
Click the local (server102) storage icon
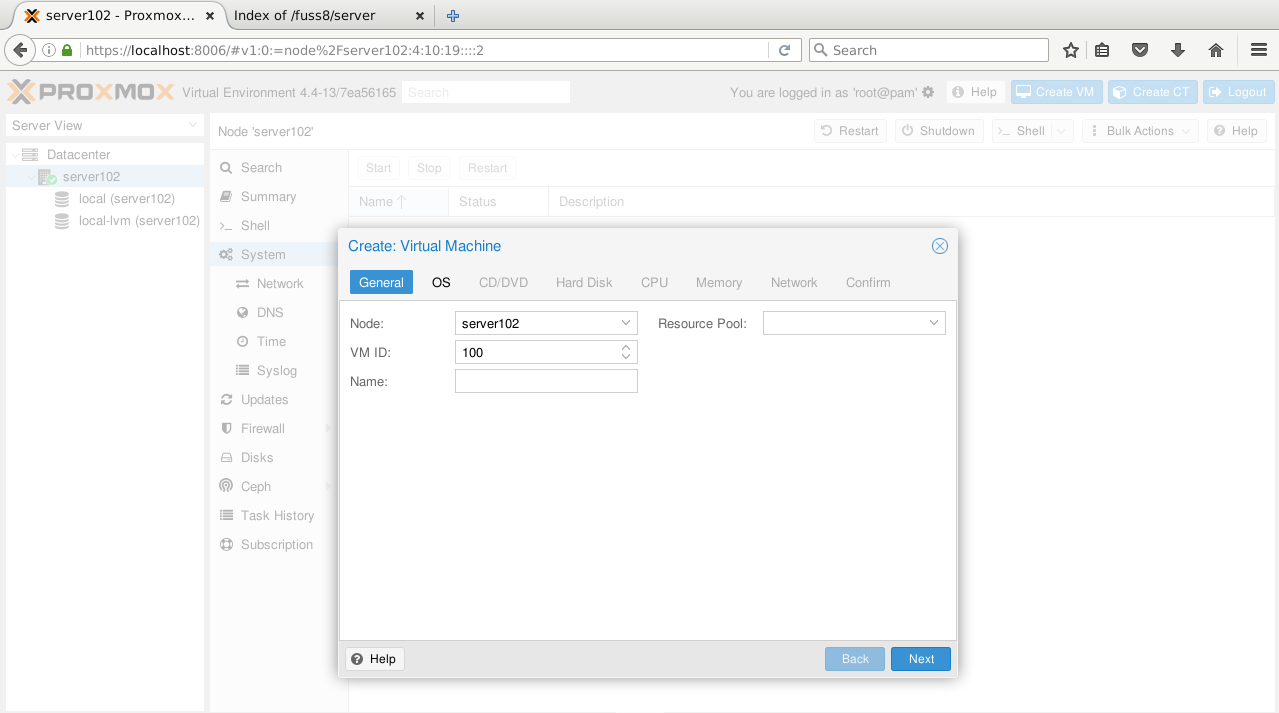click(62, 199)
